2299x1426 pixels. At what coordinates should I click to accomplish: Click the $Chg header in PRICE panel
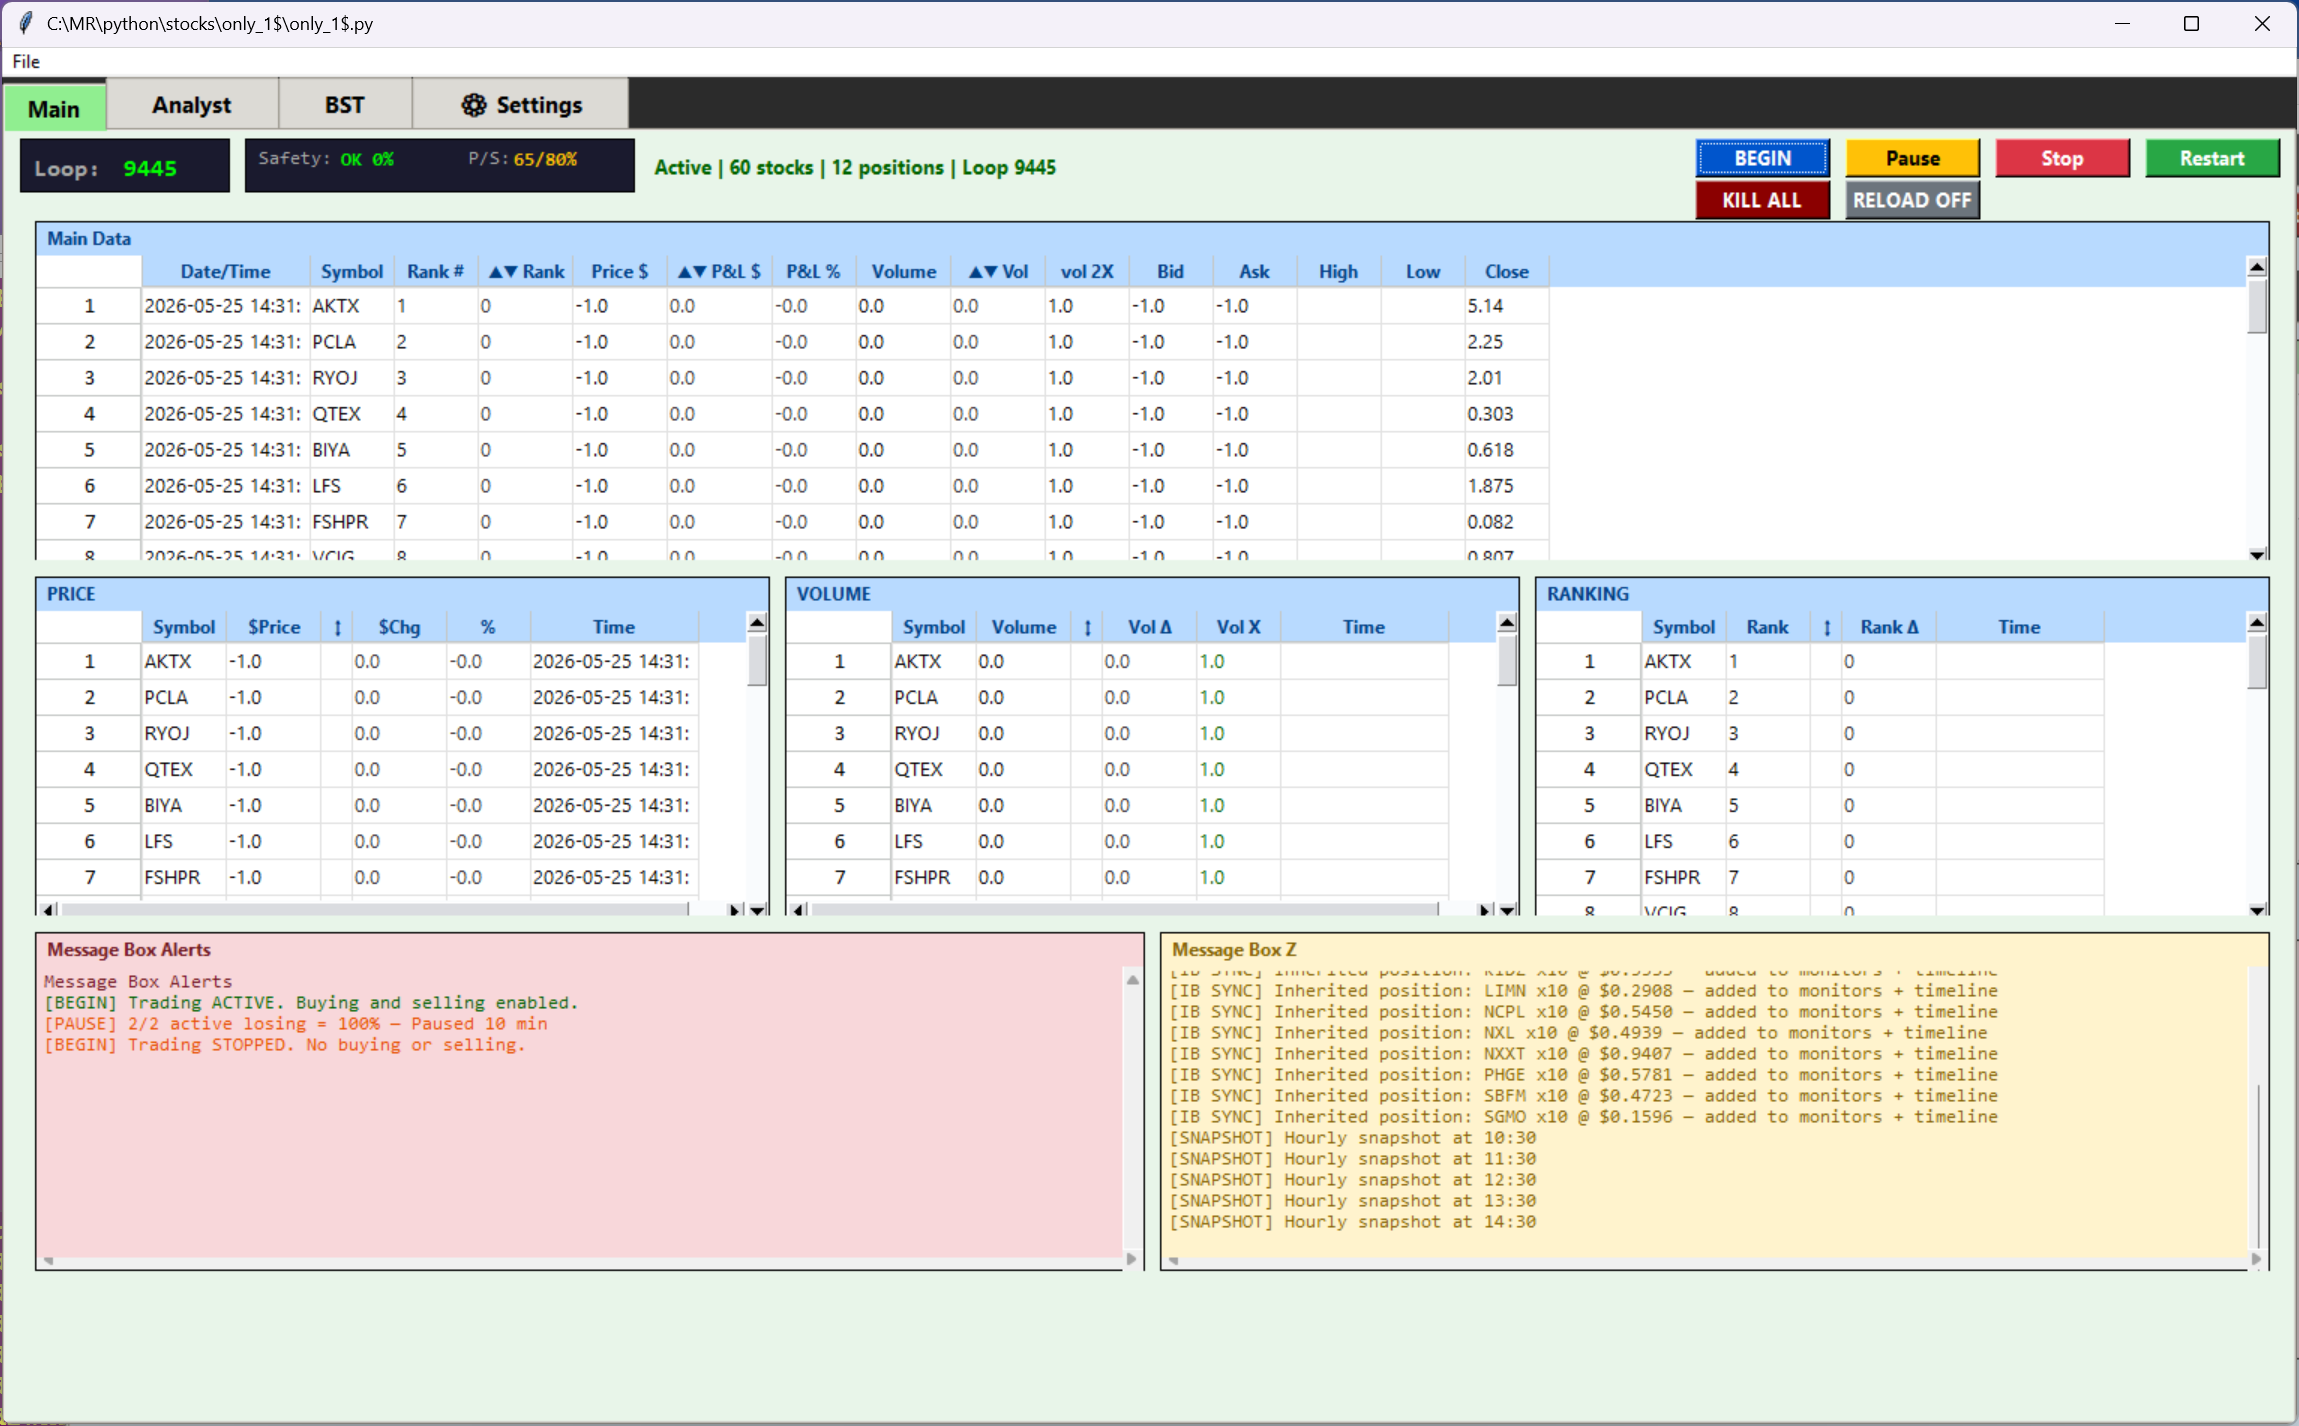[x=399, y=627]
